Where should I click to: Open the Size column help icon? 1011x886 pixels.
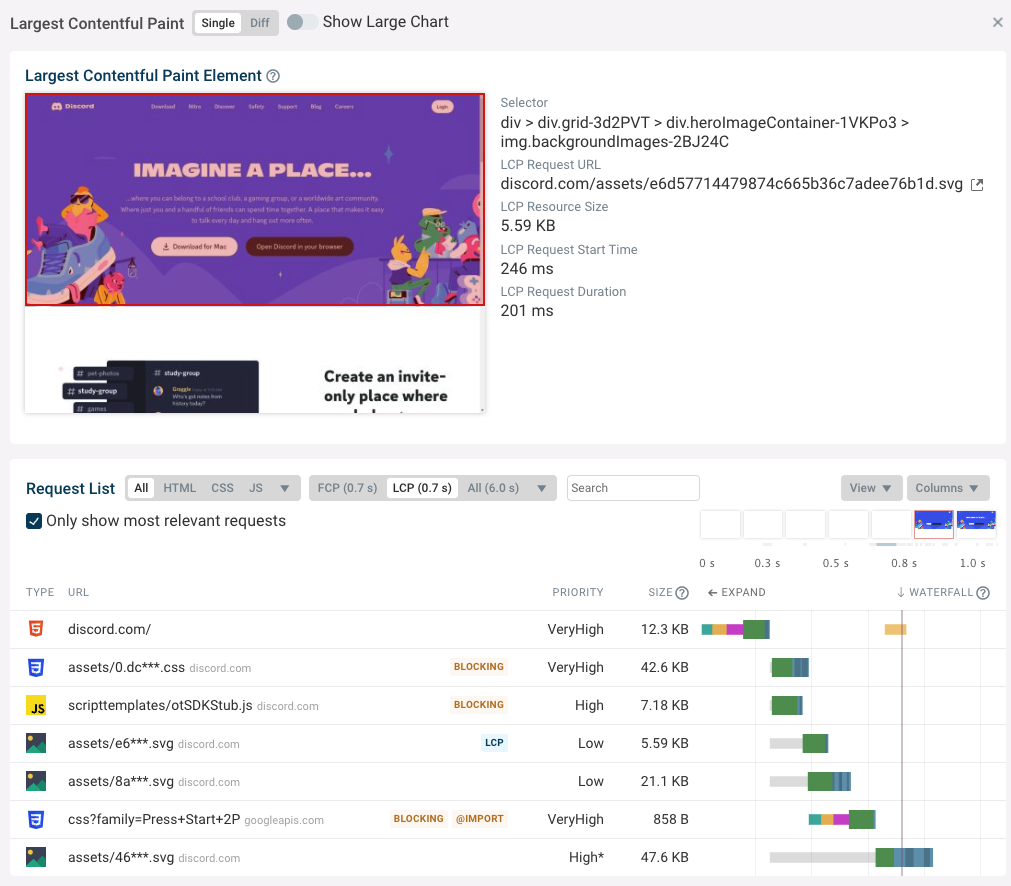point(682,593)
